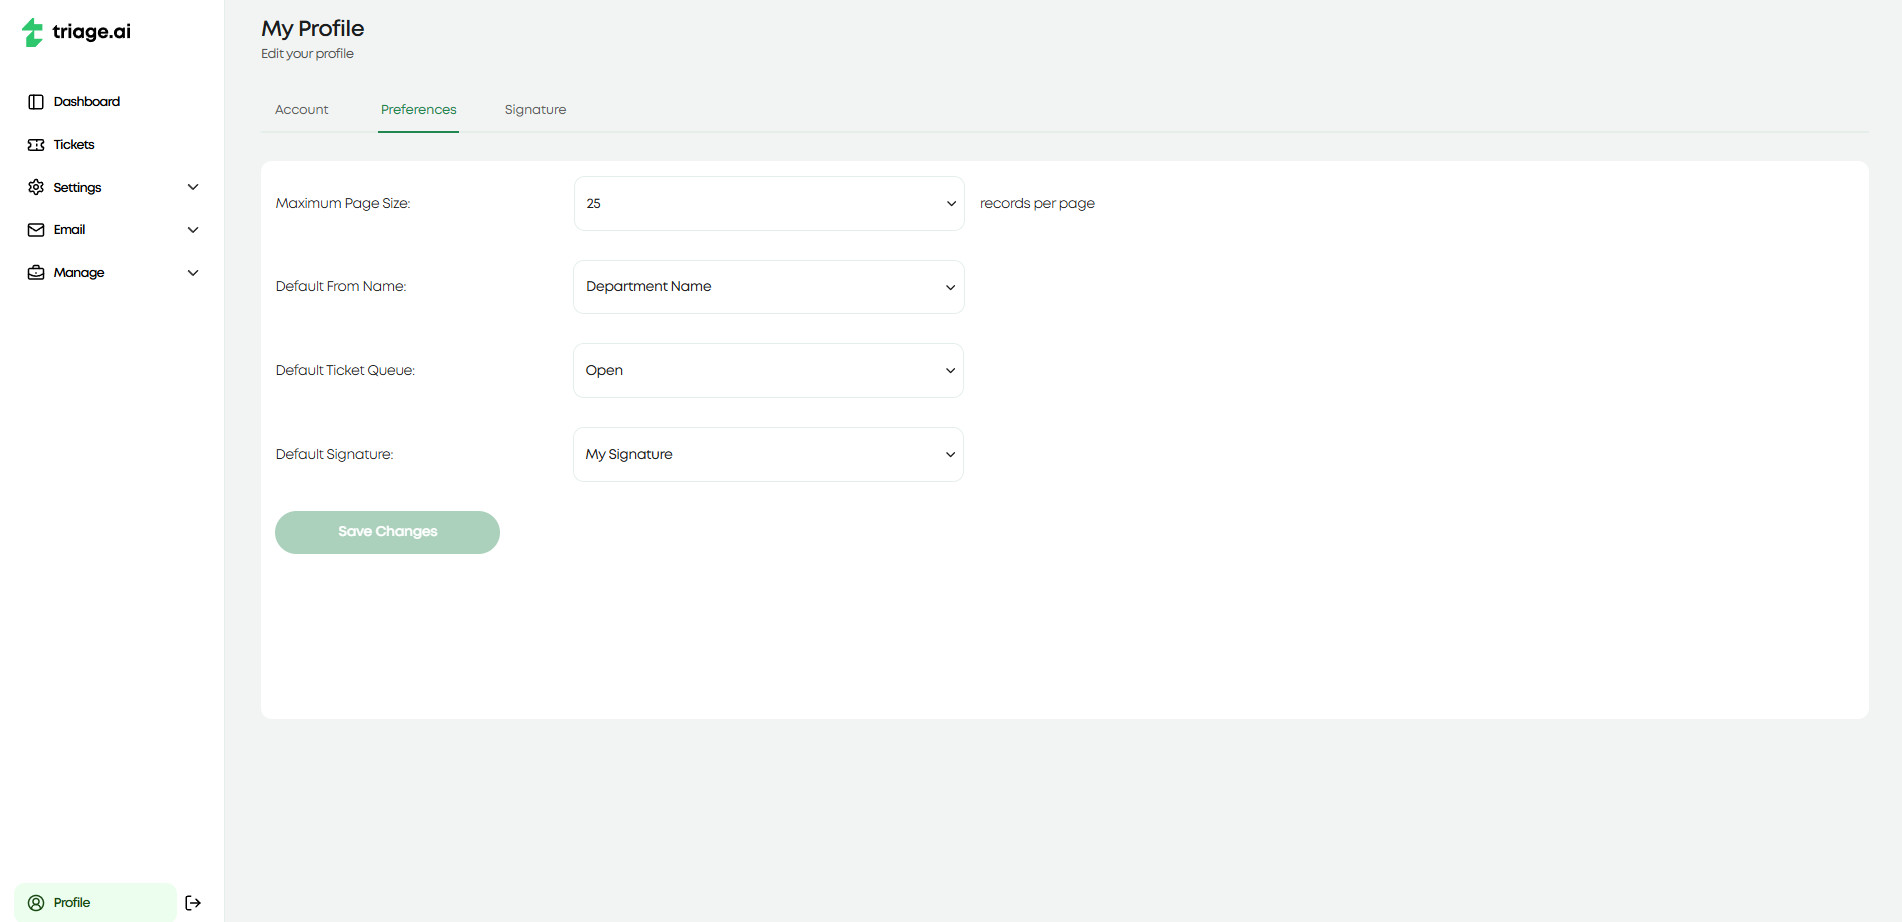1902x922 pixels.
Task: Click the logout icon next to Profile
Action: (193, 902)
